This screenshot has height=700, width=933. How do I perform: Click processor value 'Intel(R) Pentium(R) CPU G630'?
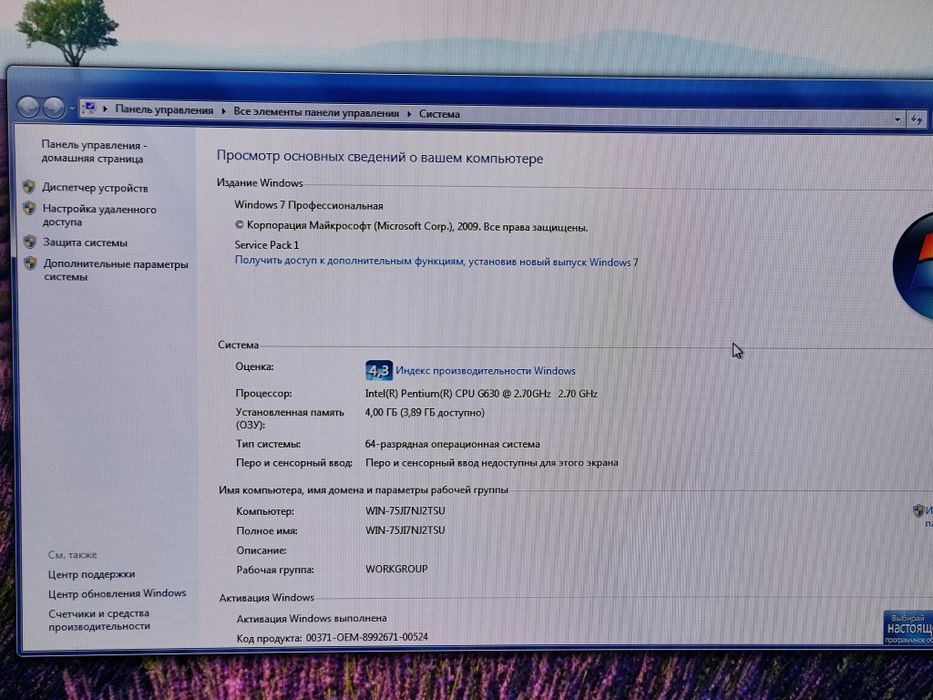point(481,393)
